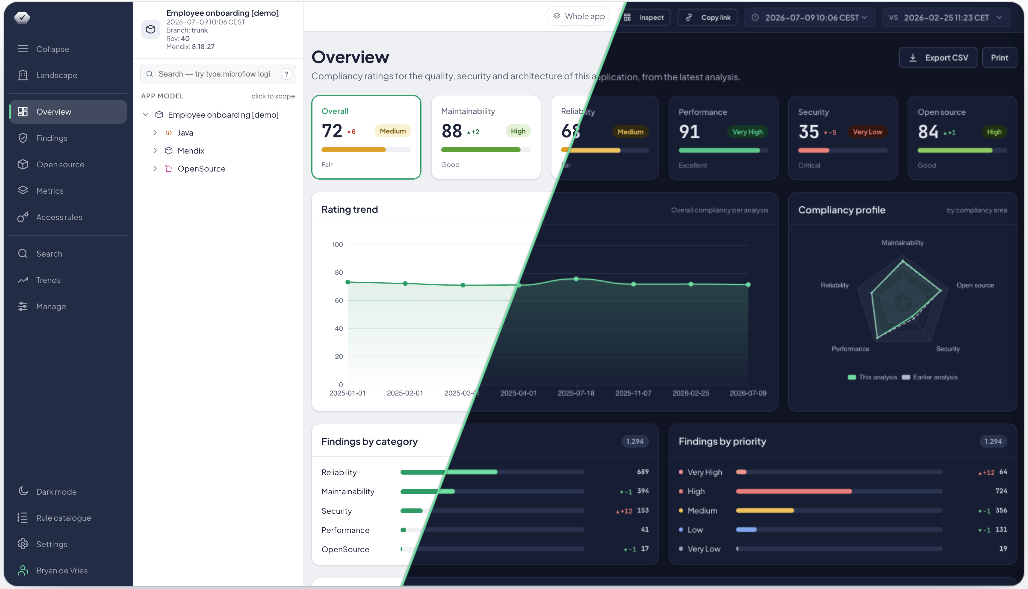Select the Open source 84 rating card
1028x589 pixels.
(962, 138)
